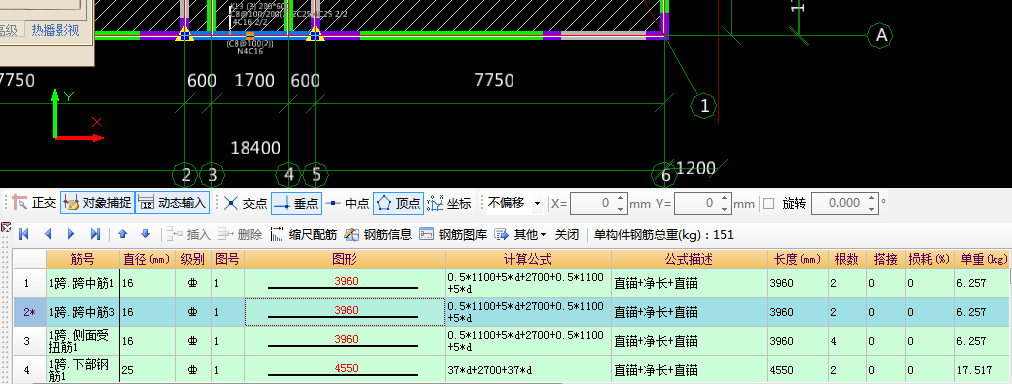Click cell 1跨.侧面受扭筋1
The height and width of the screenshot is (384, 1012).
point(83,341)
